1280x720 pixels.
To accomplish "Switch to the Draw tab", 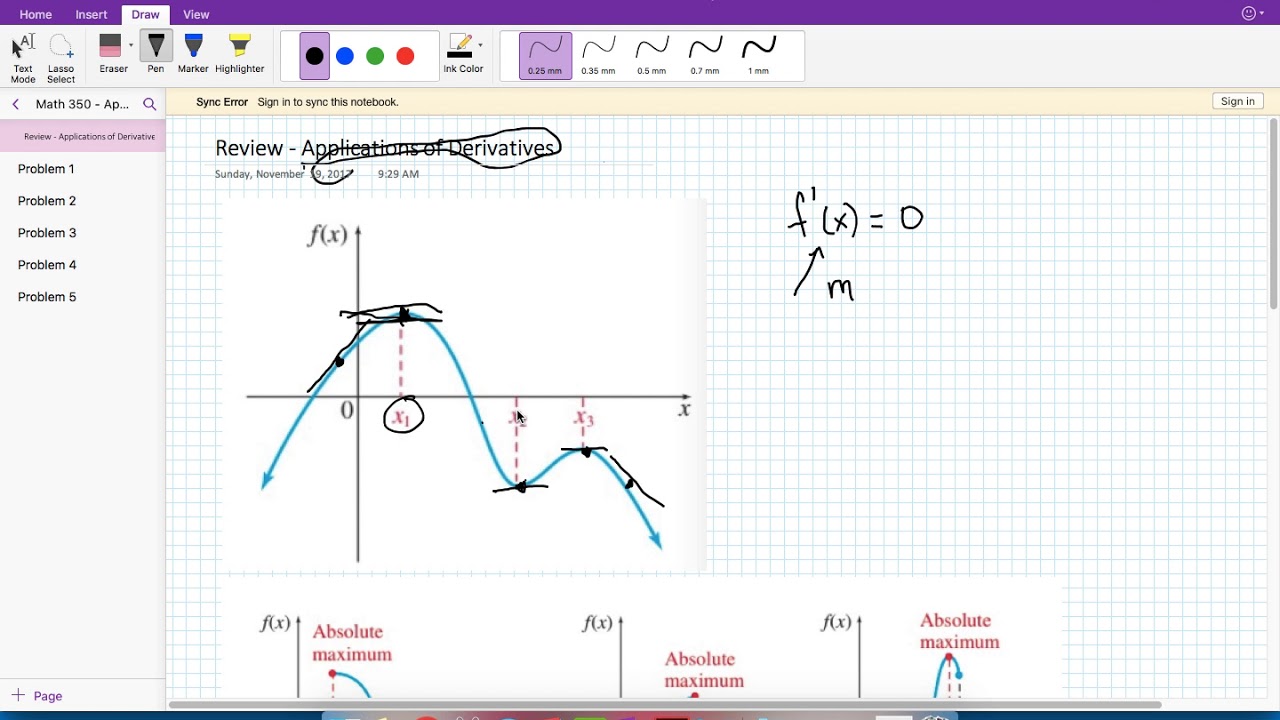I will coord(145,14).
